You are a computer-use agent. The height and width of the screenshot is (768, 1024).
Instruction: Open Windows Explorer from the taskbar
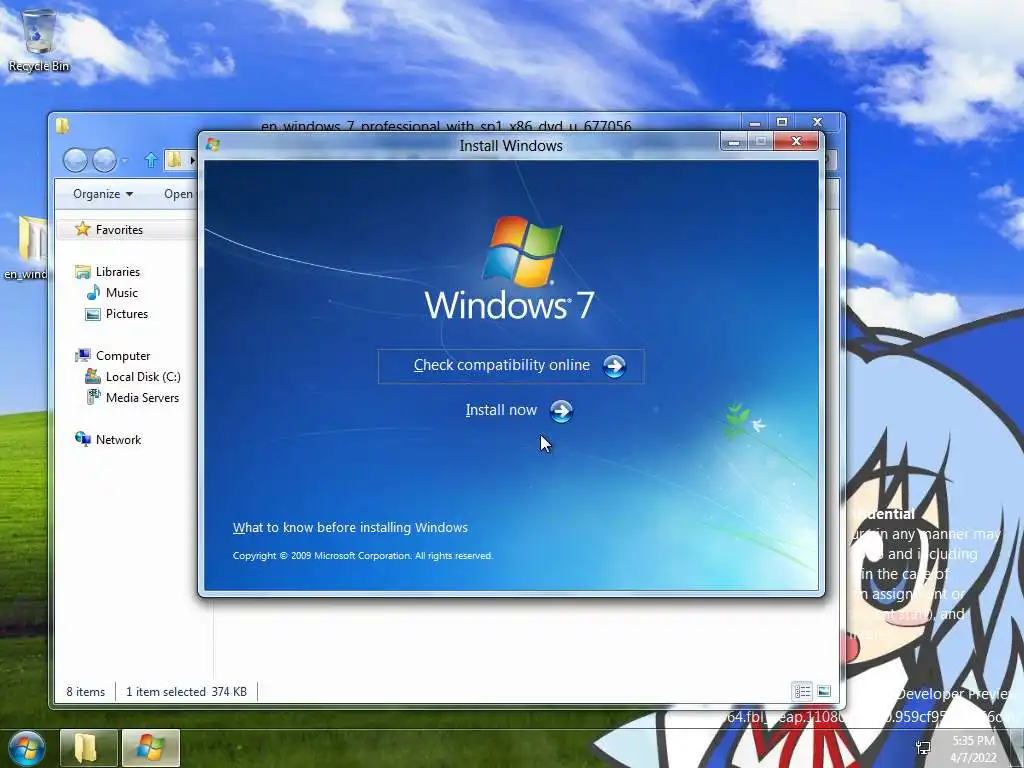[88, 748]
